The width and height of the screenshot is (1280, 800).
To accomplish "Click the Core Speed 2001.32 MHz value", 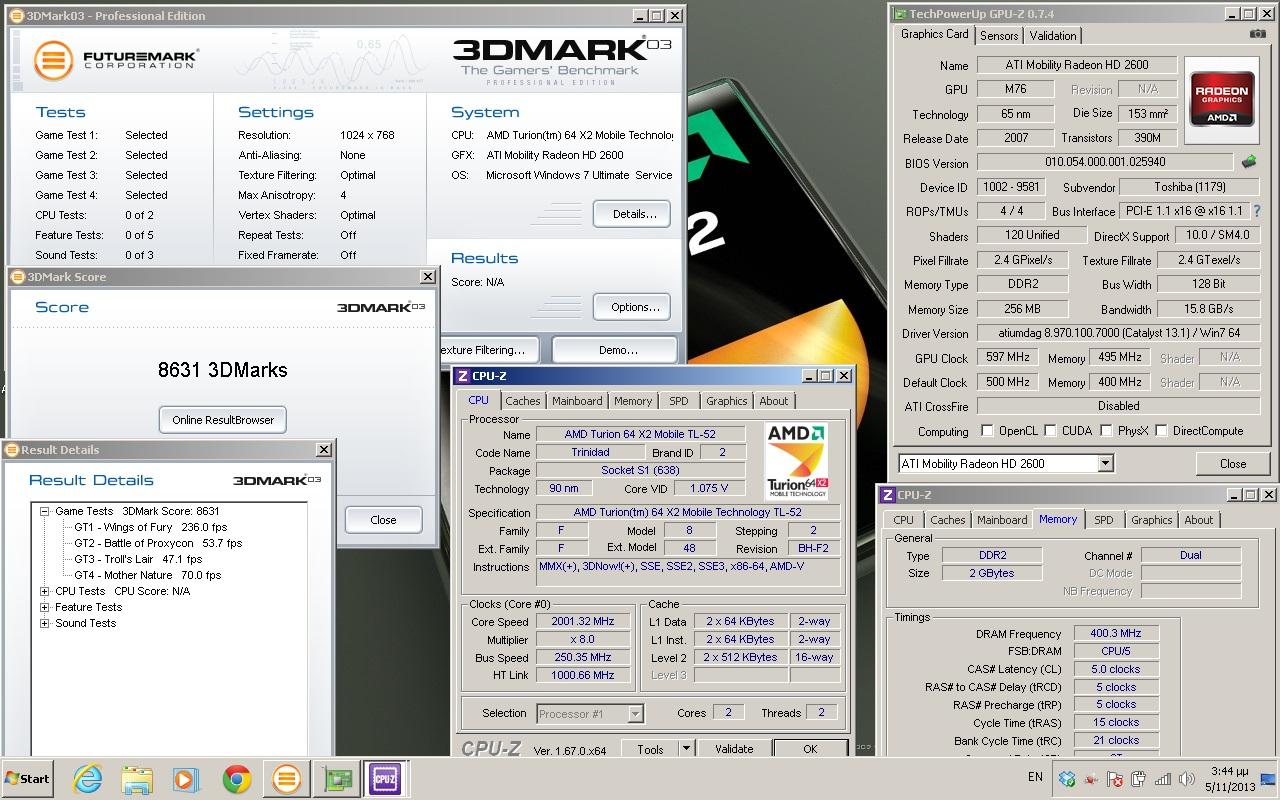I will pos(583,622).
